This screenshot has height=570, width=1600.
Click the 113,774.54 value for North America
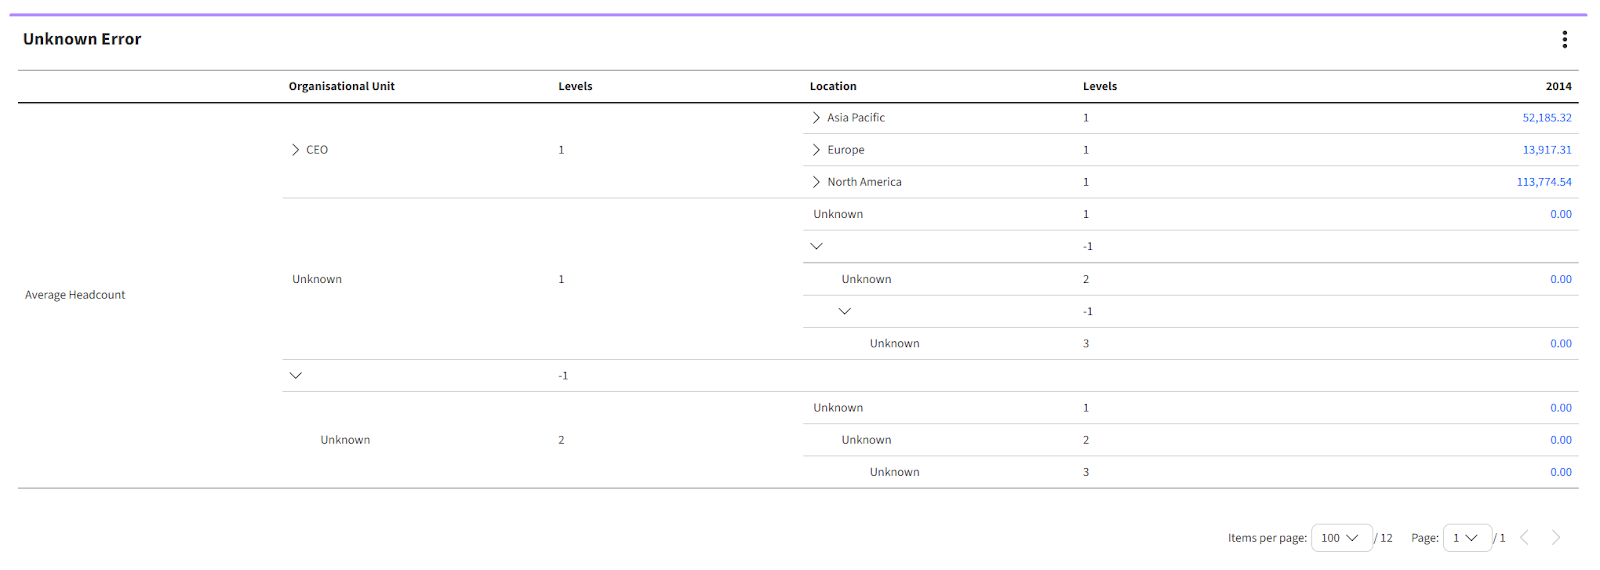click(1543, 182)
